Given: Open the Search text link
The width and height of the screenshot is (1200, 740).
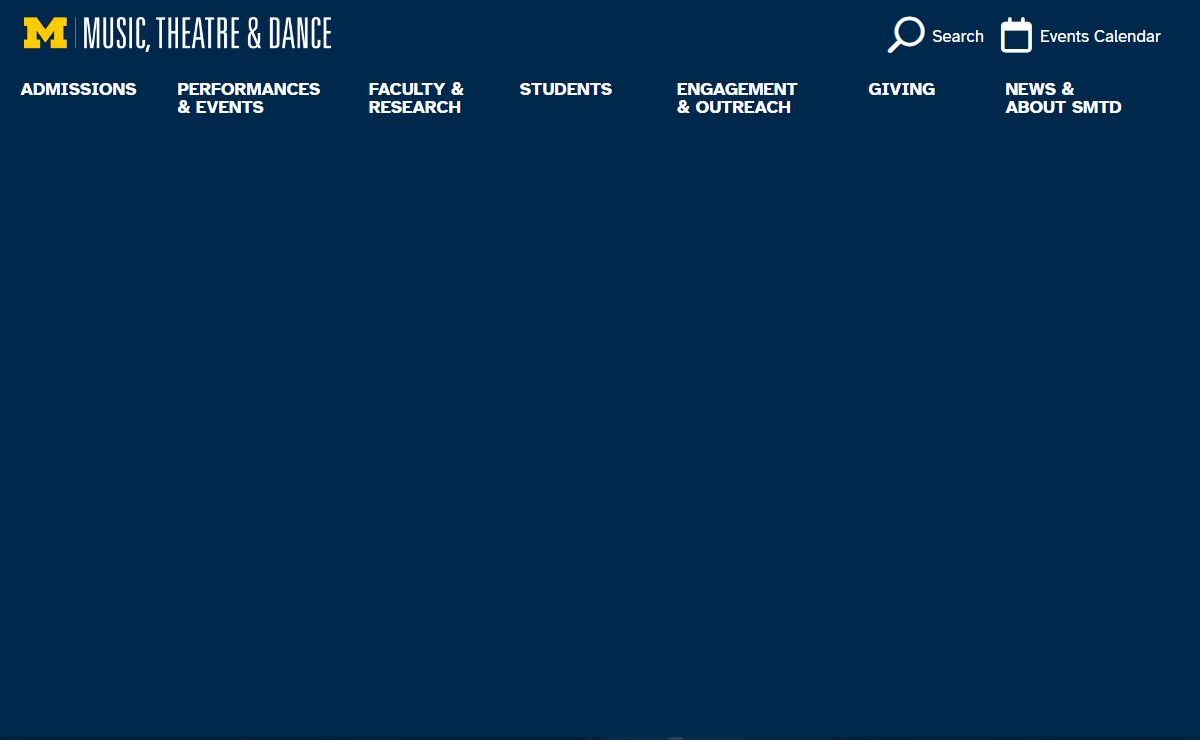Looking at the screenshot, I should coord(958,36).
